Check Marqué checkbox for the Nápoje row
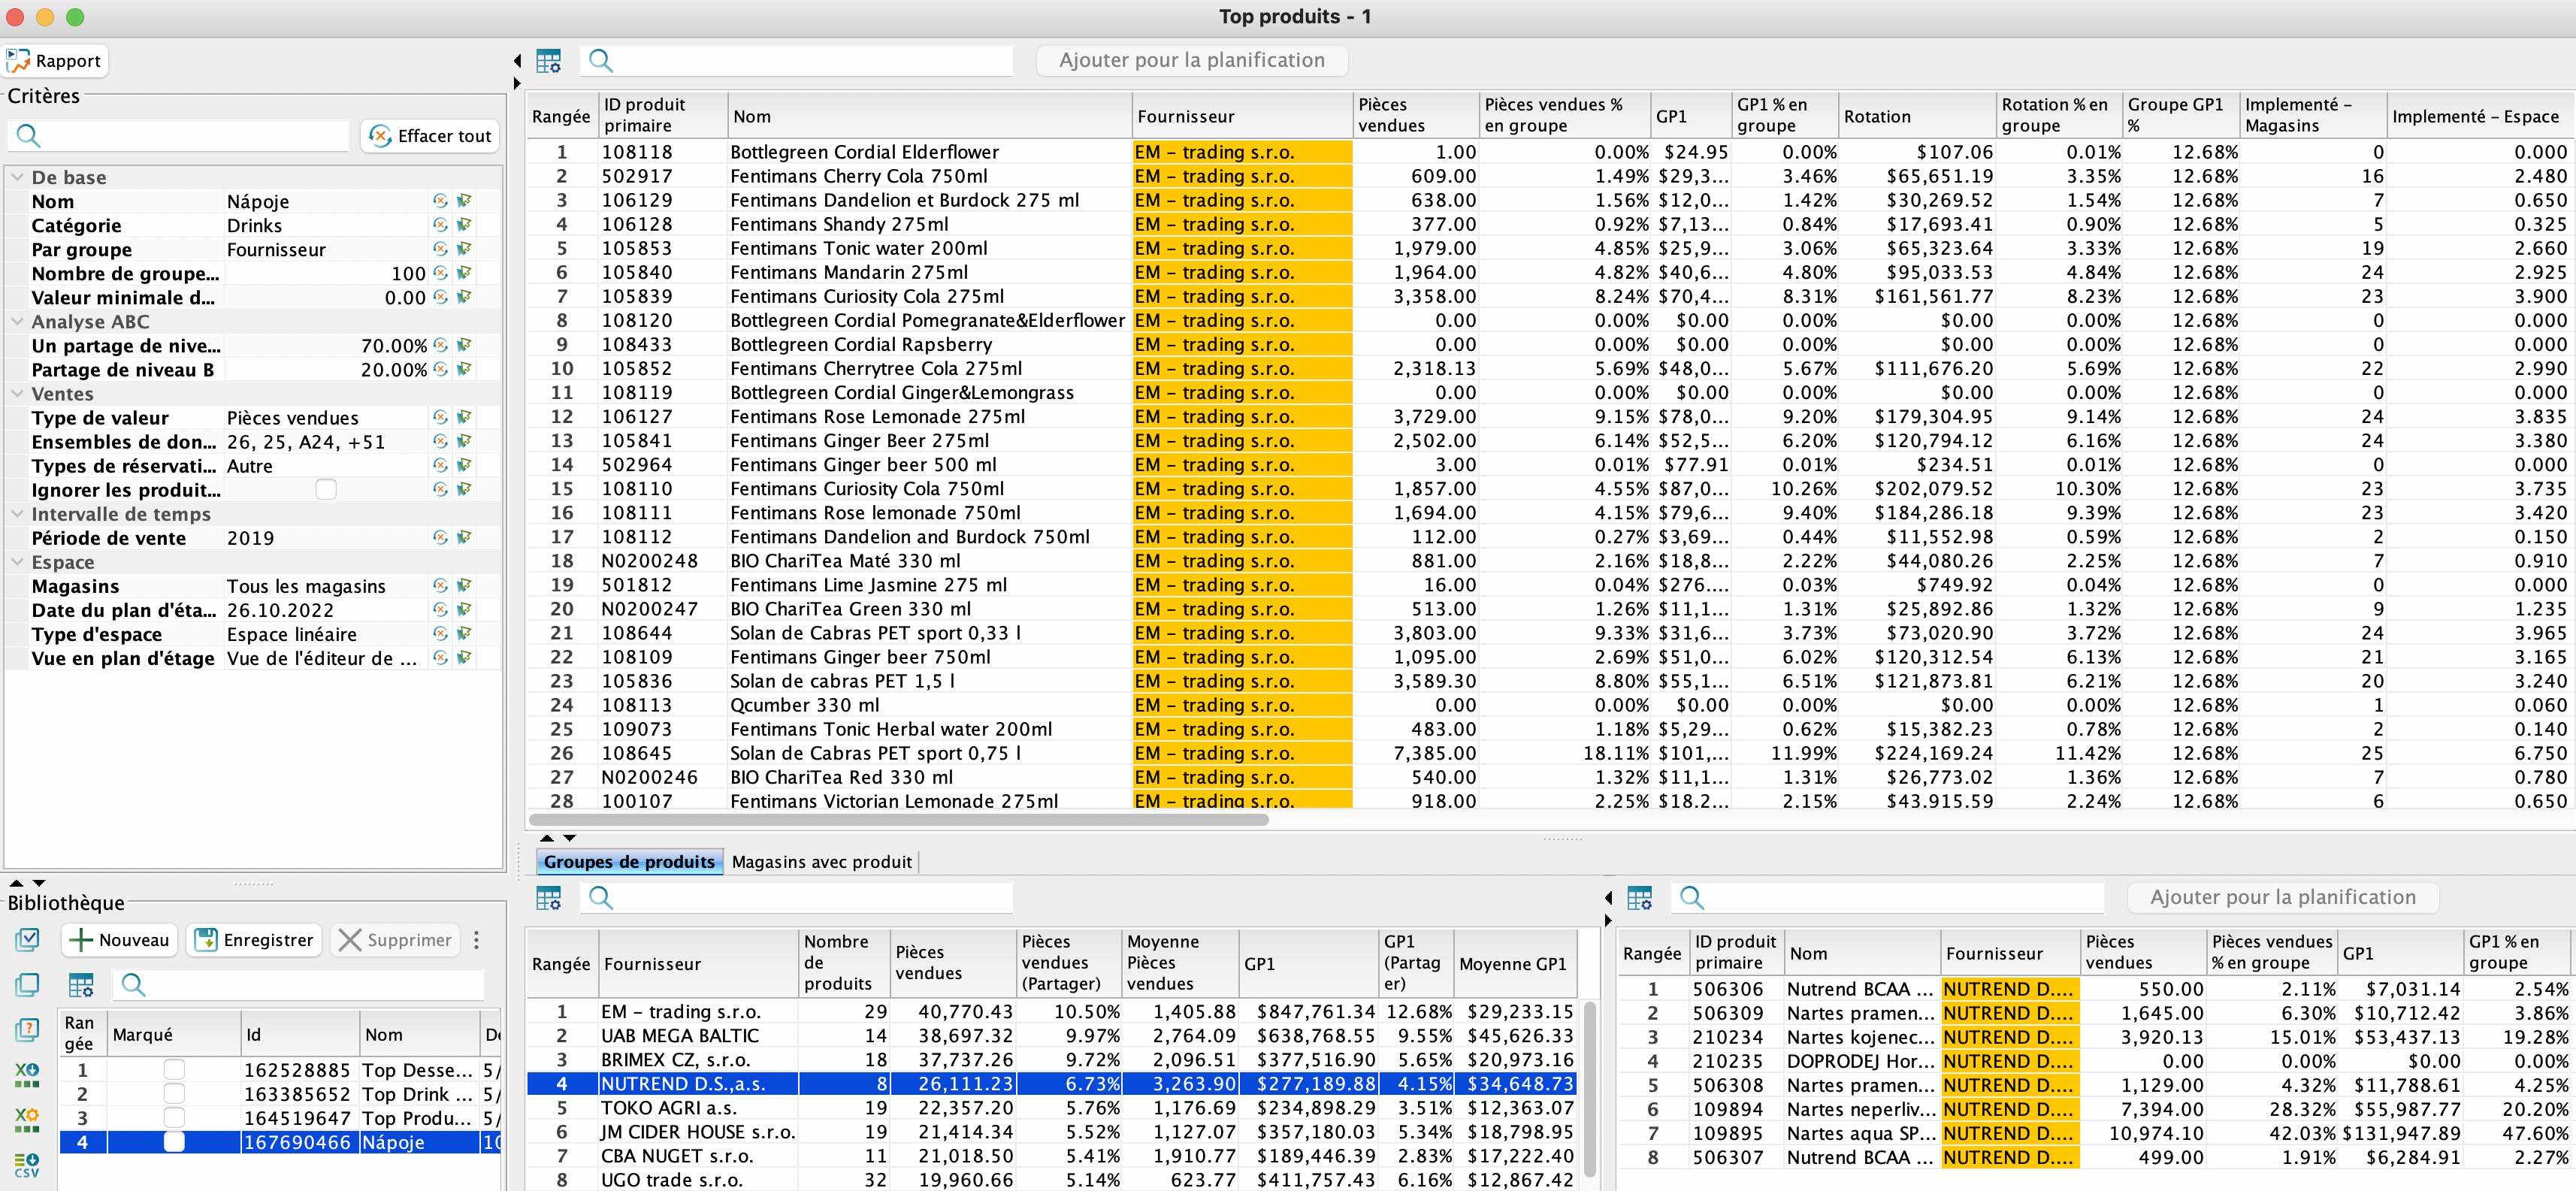Image resolution: width=2576 pixels, height=1191 pixels. click(x=174, y=1142)
